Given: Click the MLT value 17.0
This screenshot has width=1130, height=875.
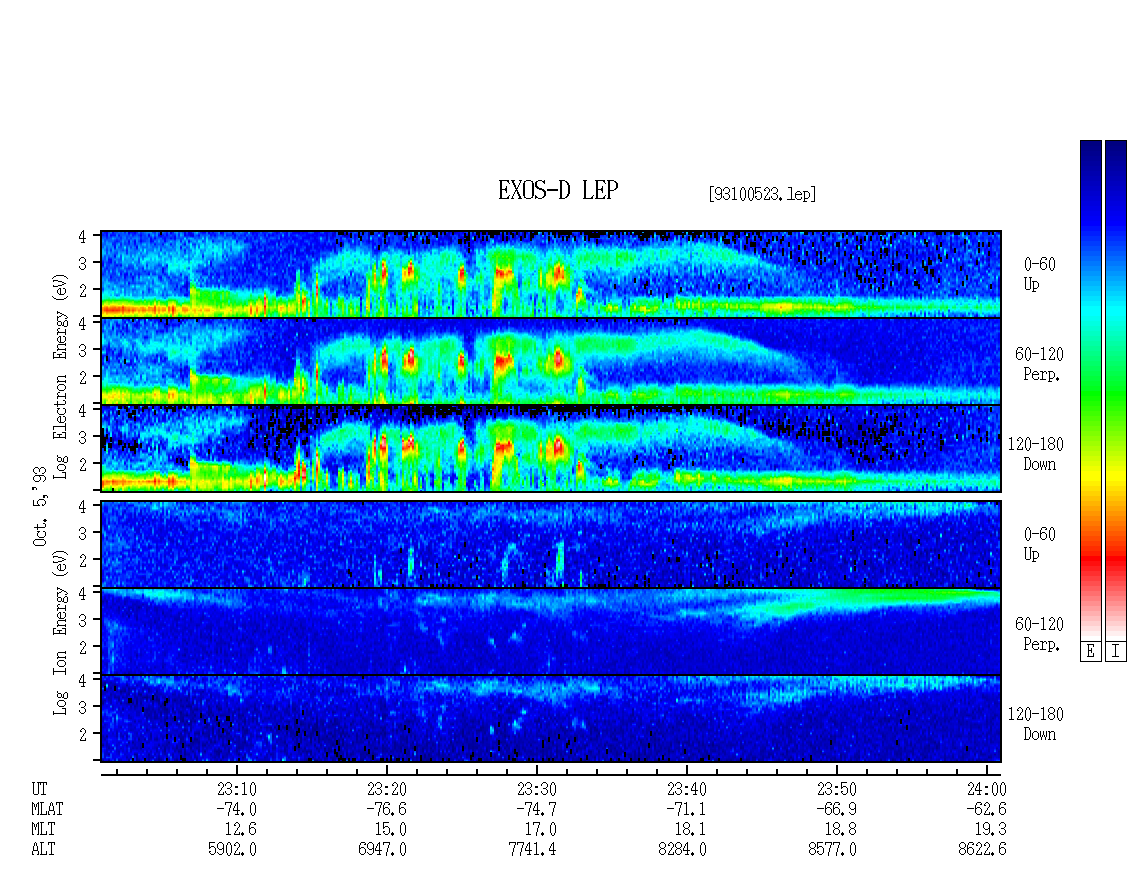Looking at the screenshot, I should coord(540,830).
